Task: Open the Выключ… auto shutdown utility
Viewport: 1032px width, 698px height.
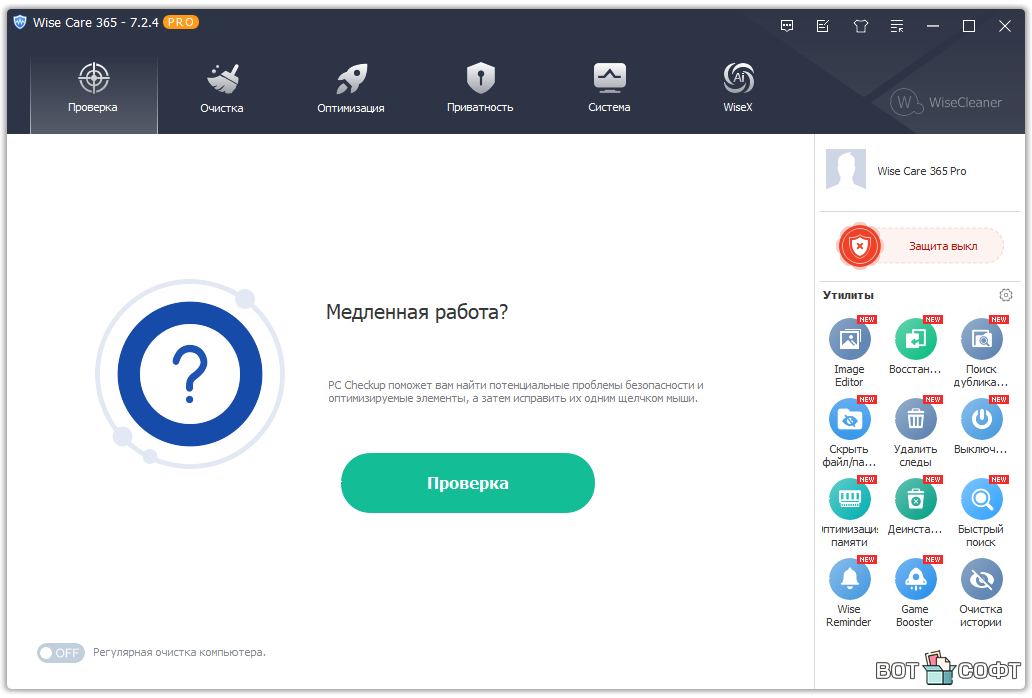Action: 981,419
